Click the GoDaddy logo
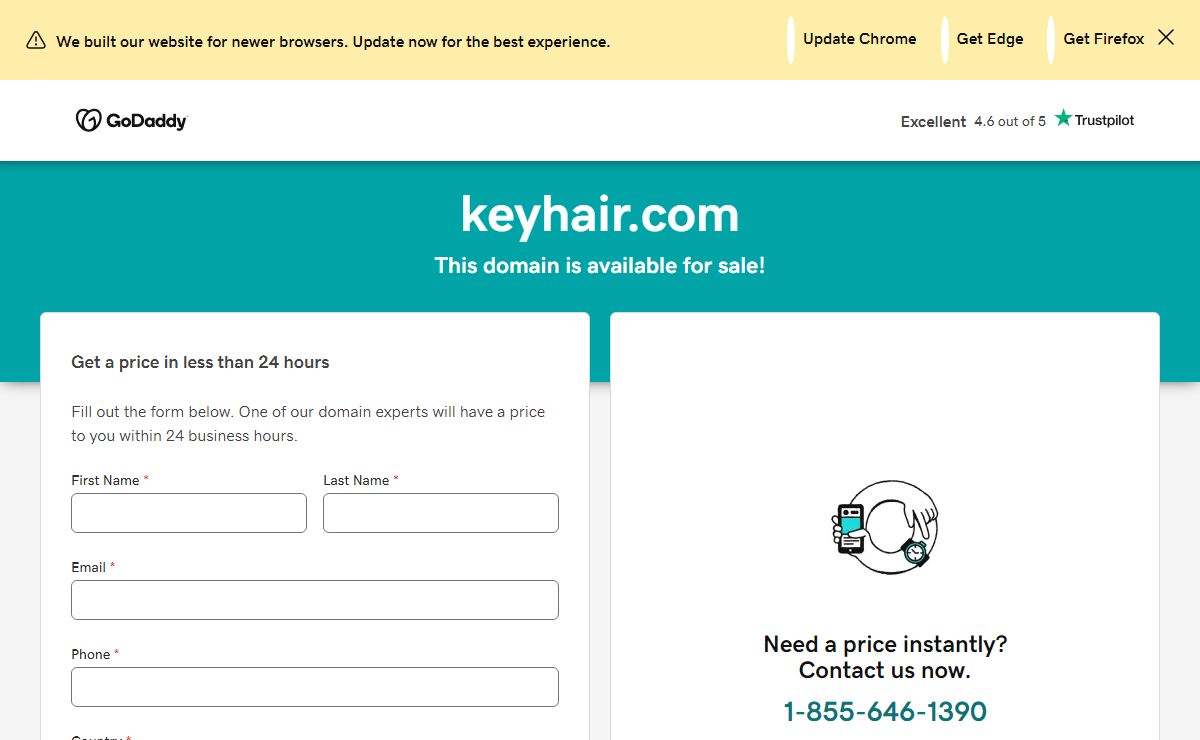 [131, 120]
